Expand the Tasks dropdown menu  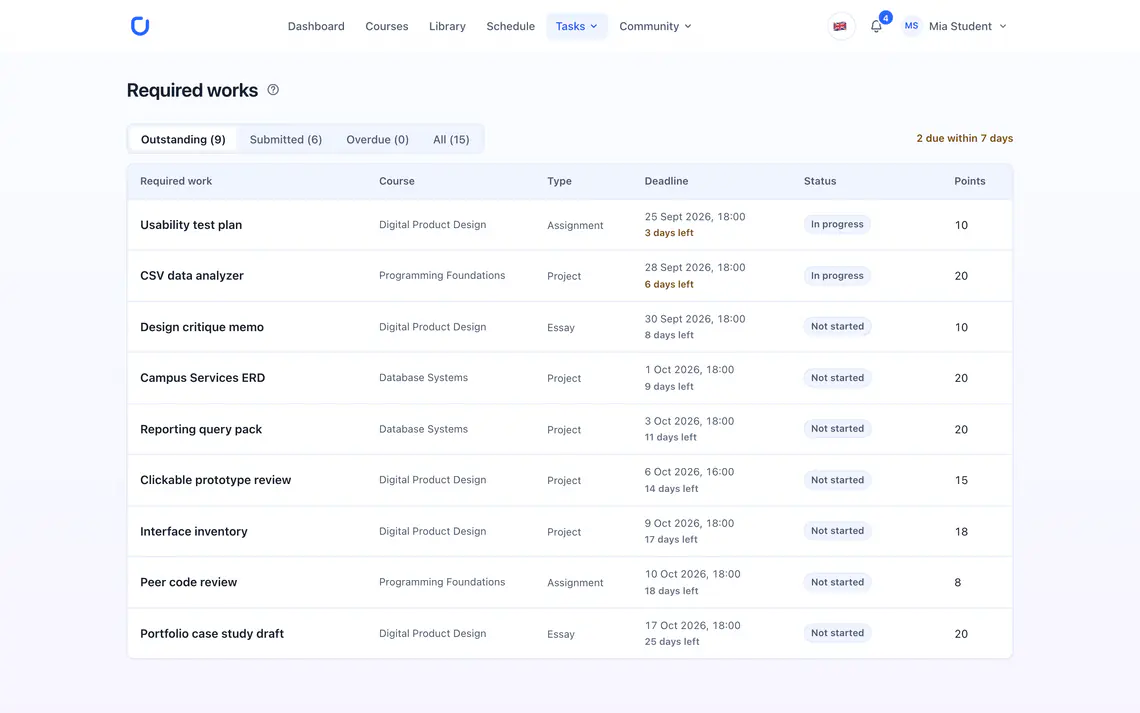tap(577, 26)
